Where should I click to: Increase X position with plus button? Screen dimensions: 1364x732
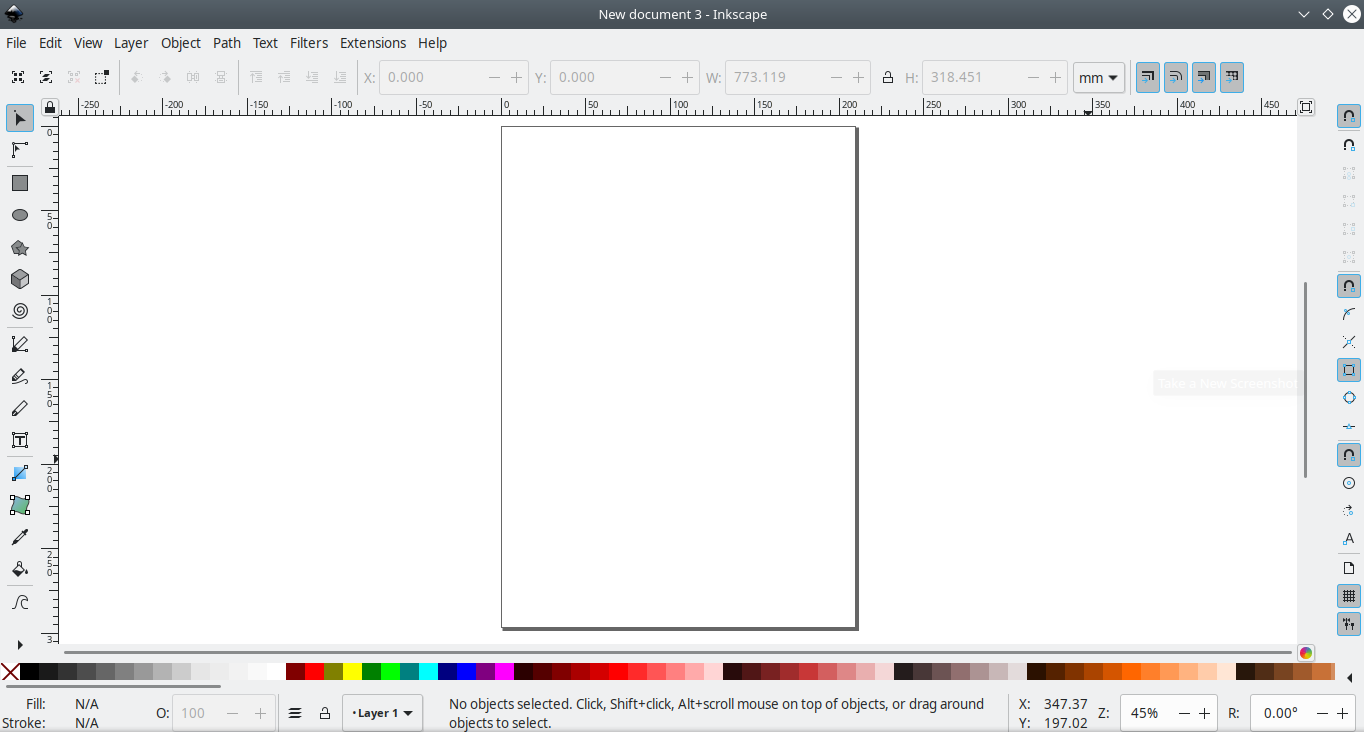click(517, 77)
